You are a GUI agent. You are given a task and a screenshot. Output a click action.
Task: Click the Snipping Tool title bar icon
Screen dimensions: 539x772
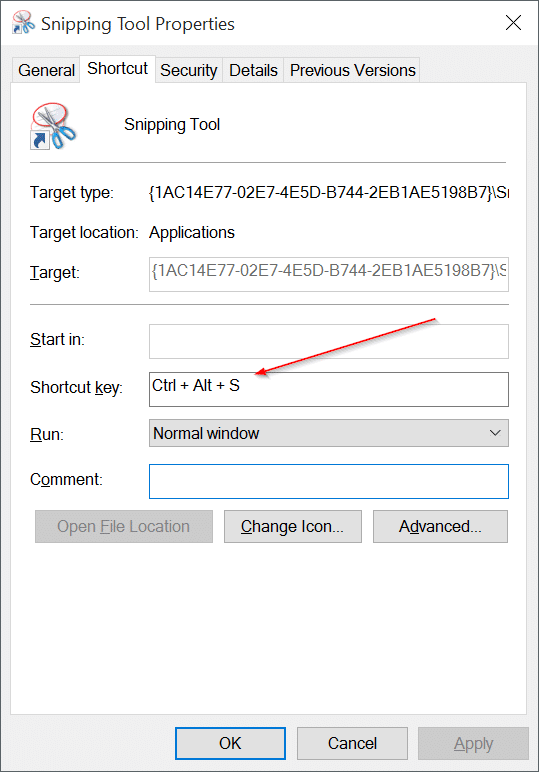[x=23, y=23]
